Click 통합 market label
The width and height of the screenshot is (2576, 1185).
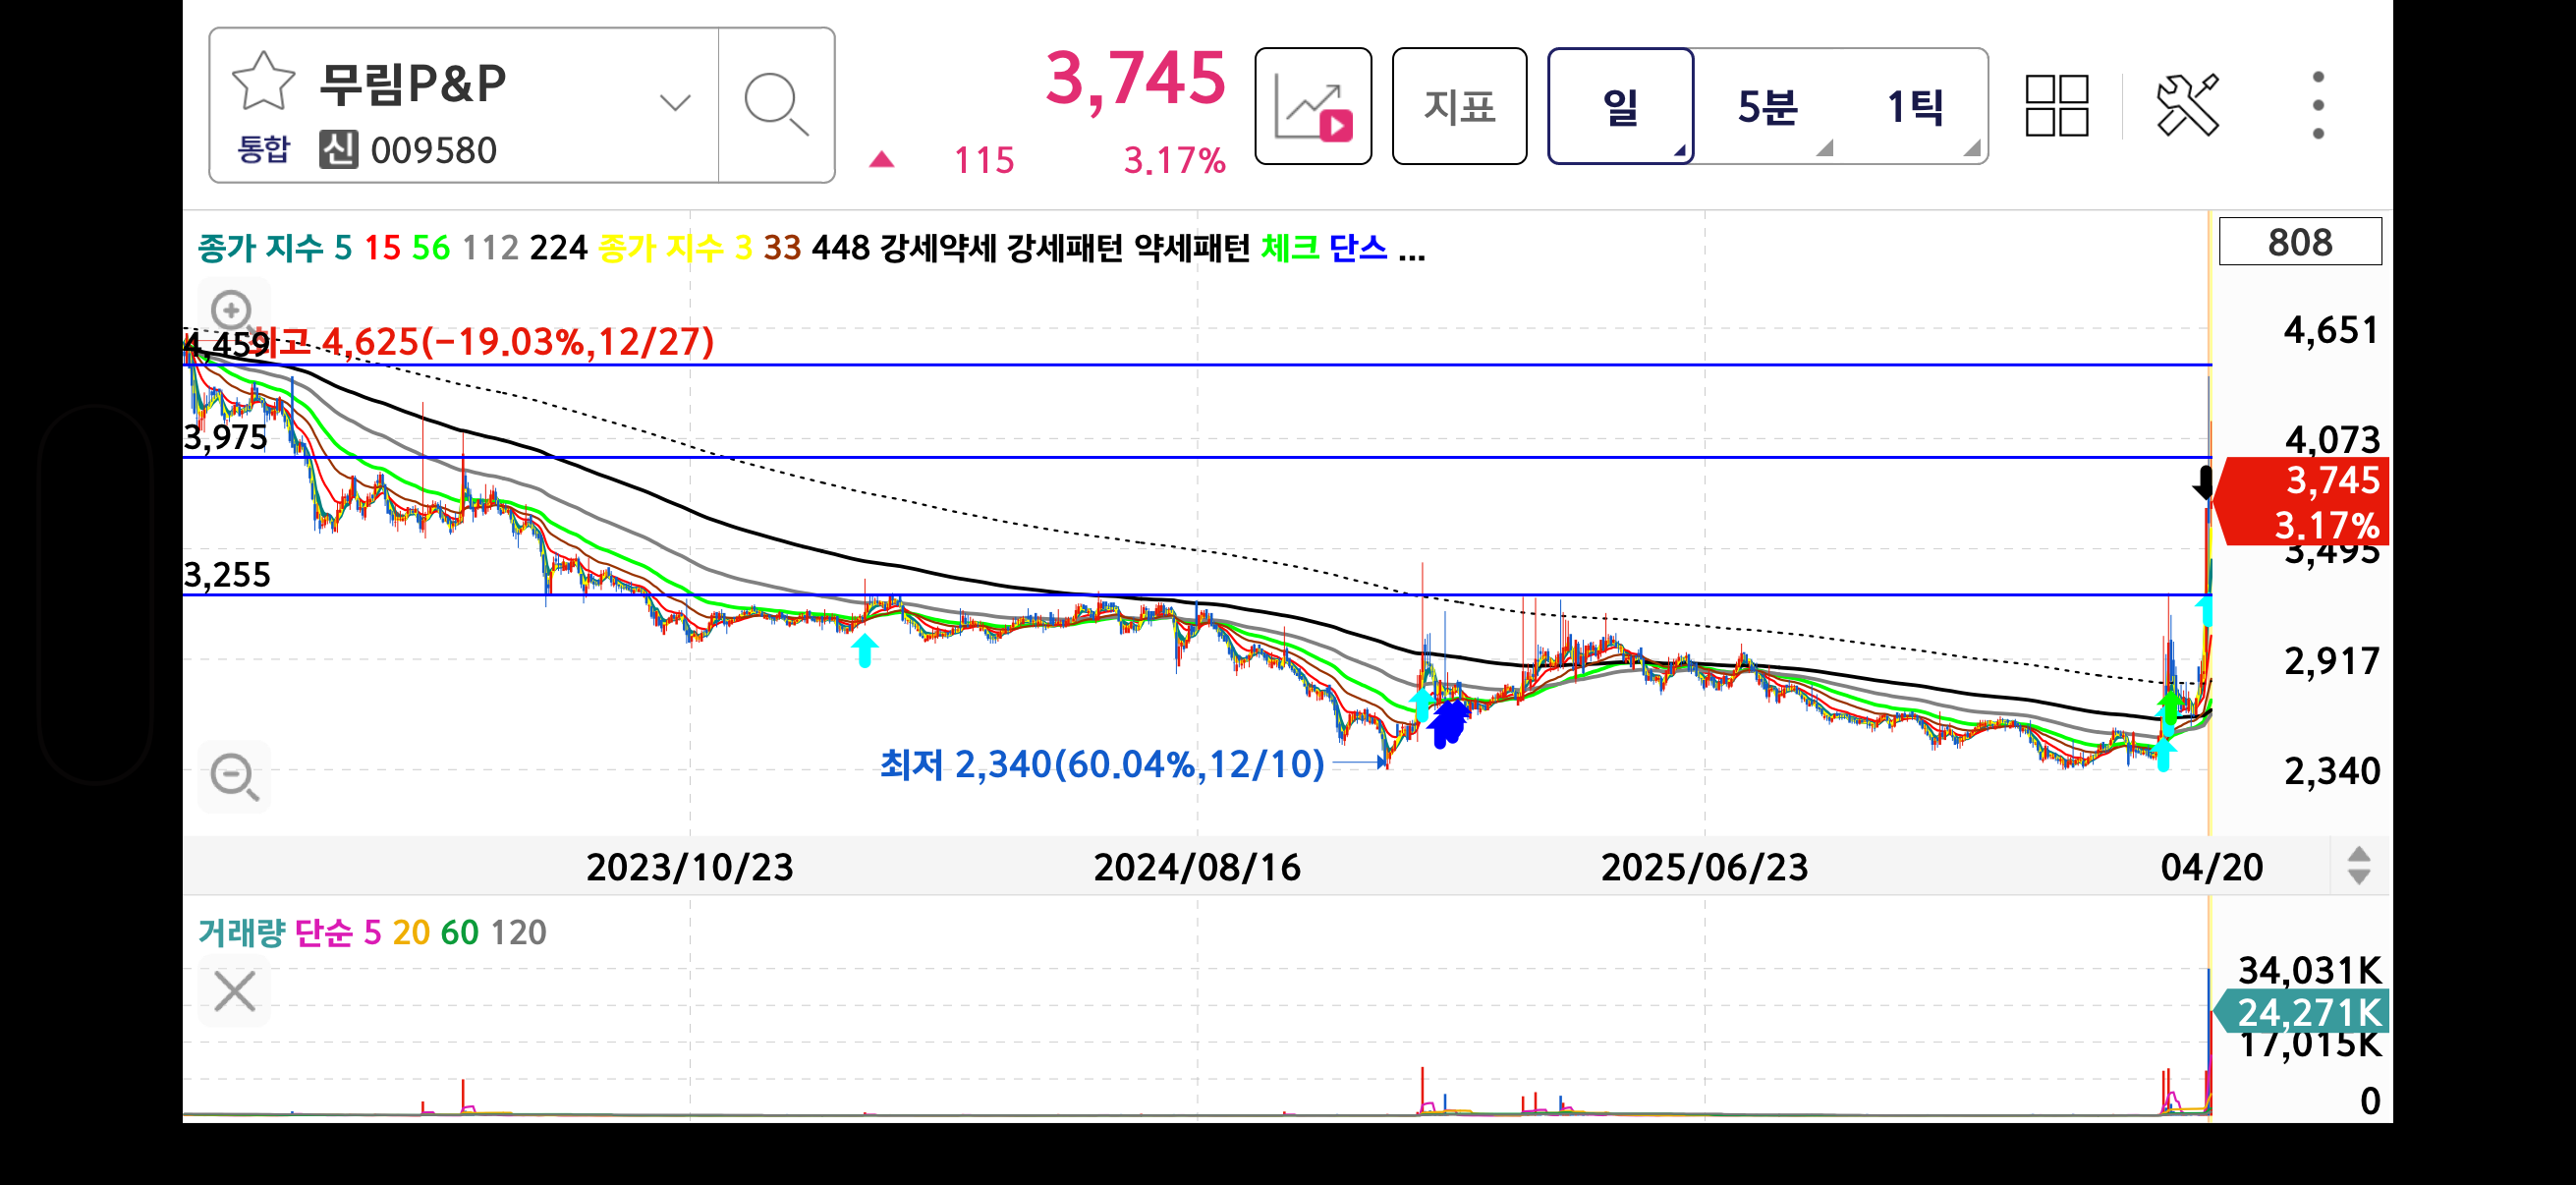coord(263,149)
